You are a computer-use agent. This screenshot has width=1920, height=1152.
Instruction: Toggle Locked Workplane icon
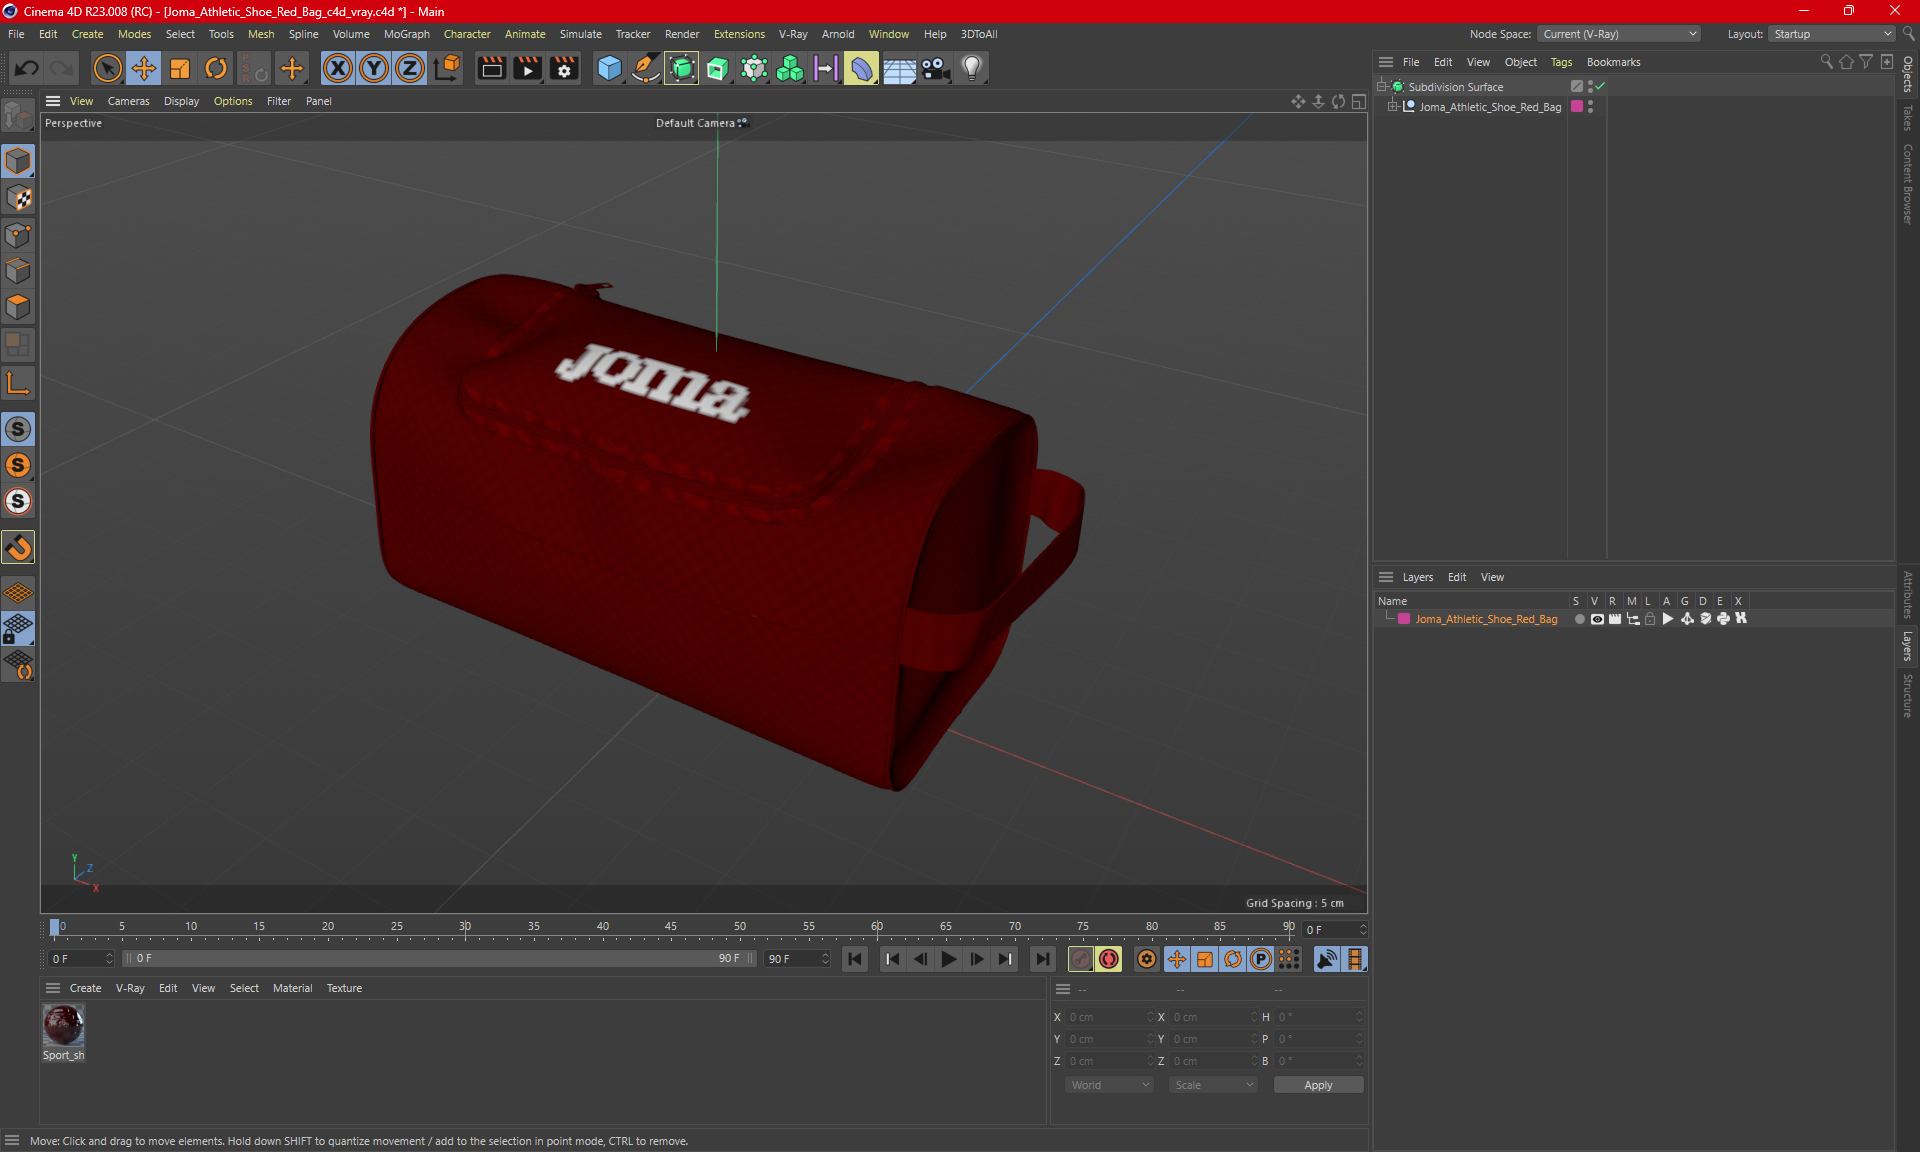click(x=18, y=629)
